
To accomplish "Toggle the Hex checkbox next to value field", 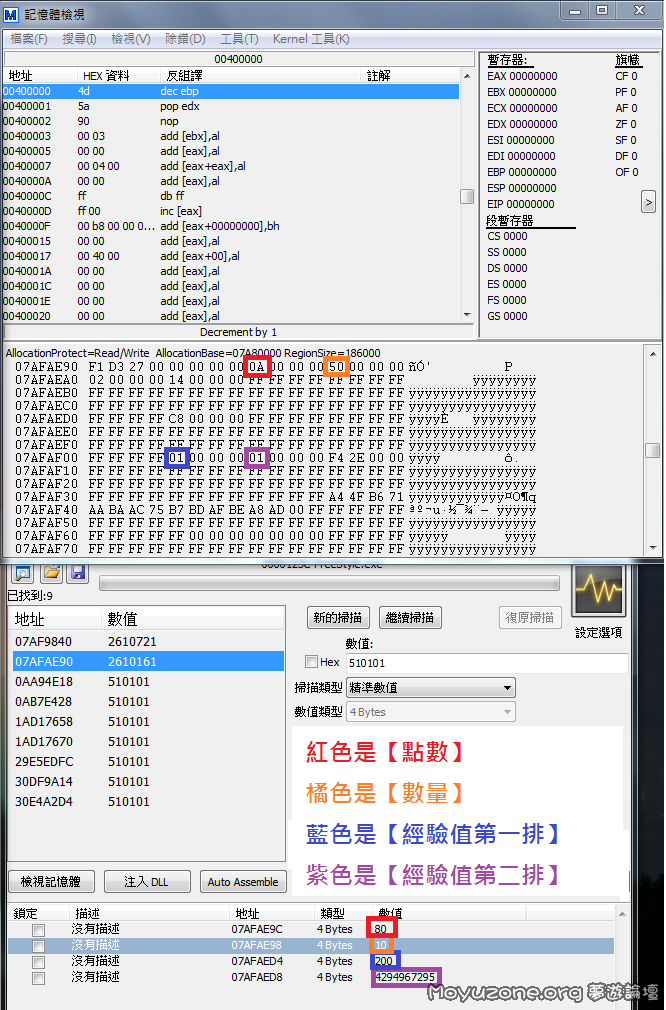I will coord(312,662).
